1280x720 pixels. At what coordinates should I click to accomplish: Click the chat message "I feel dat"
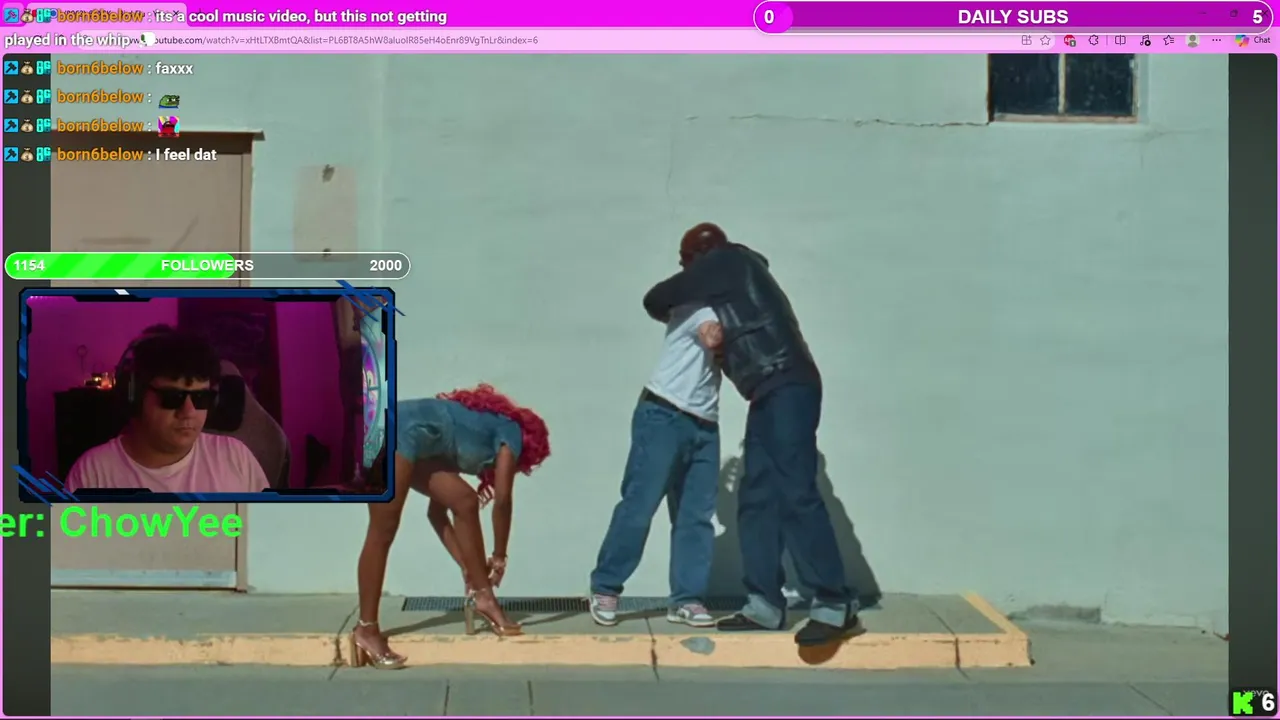click(x=186, y=154)
